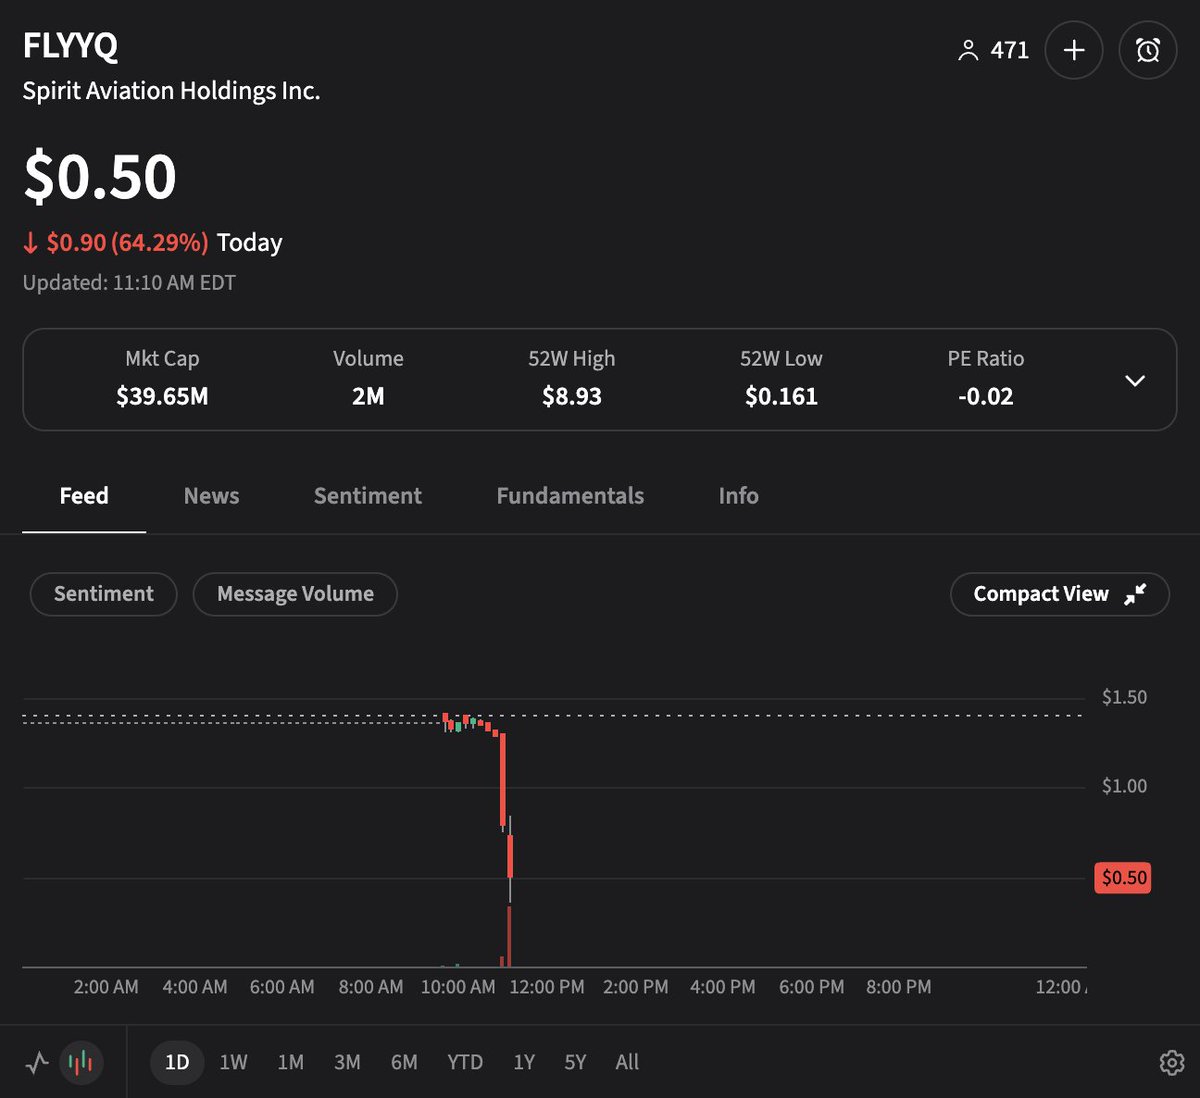1200x1098 pixels.
Task: Select the All time range
Action: coord(627,1062)
